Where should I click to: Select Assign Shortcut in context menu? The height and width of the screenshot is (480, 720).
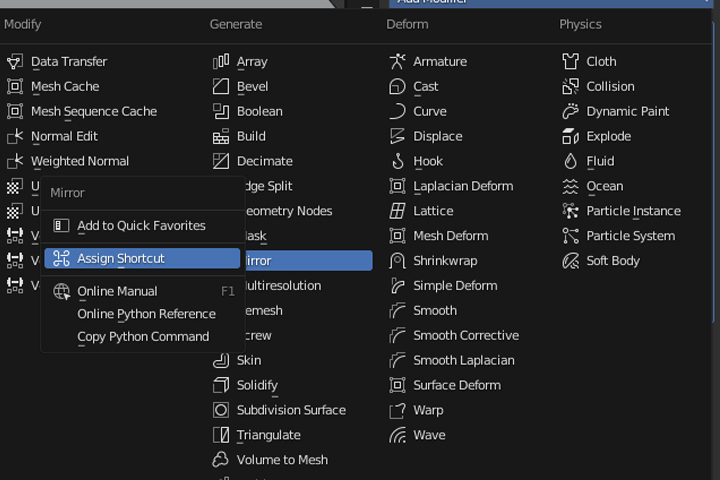click(x=142, y=259)
